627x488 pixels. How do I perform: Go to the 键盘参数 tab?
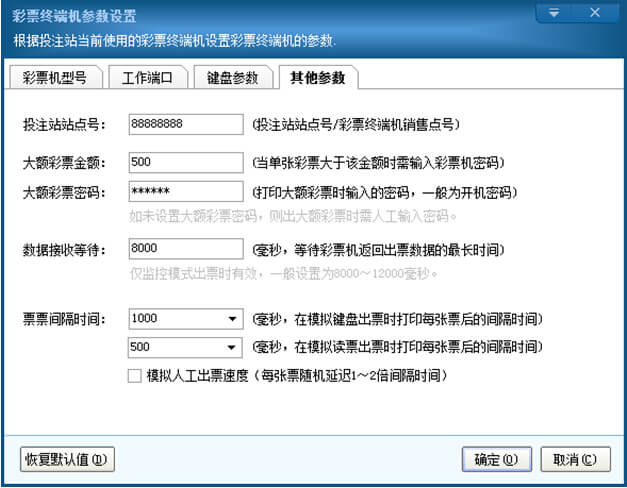232,78
